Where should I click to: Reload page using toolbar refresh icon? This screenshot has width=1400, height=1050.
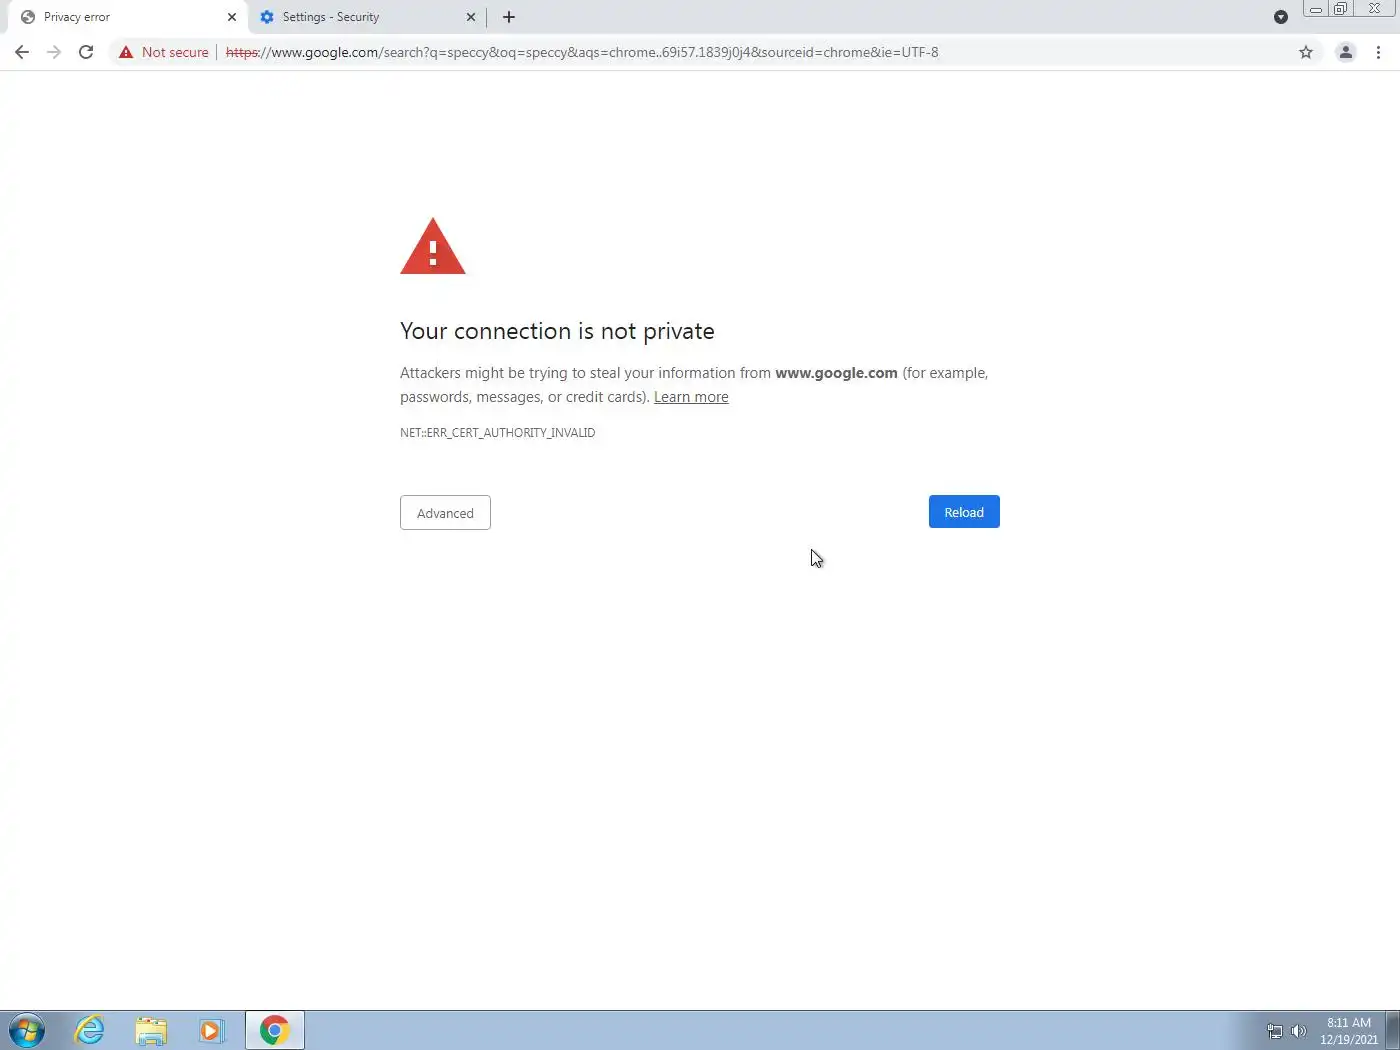pos(86,52)
